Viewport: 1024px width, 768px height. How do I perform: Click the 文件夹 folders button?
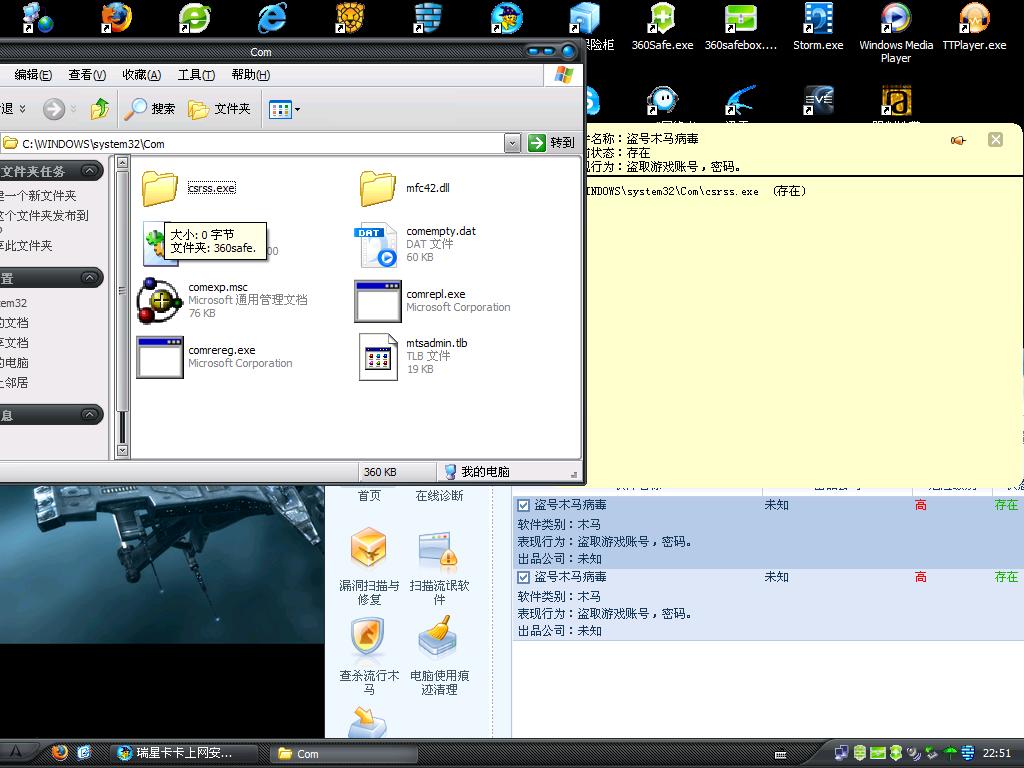(219, 108)
